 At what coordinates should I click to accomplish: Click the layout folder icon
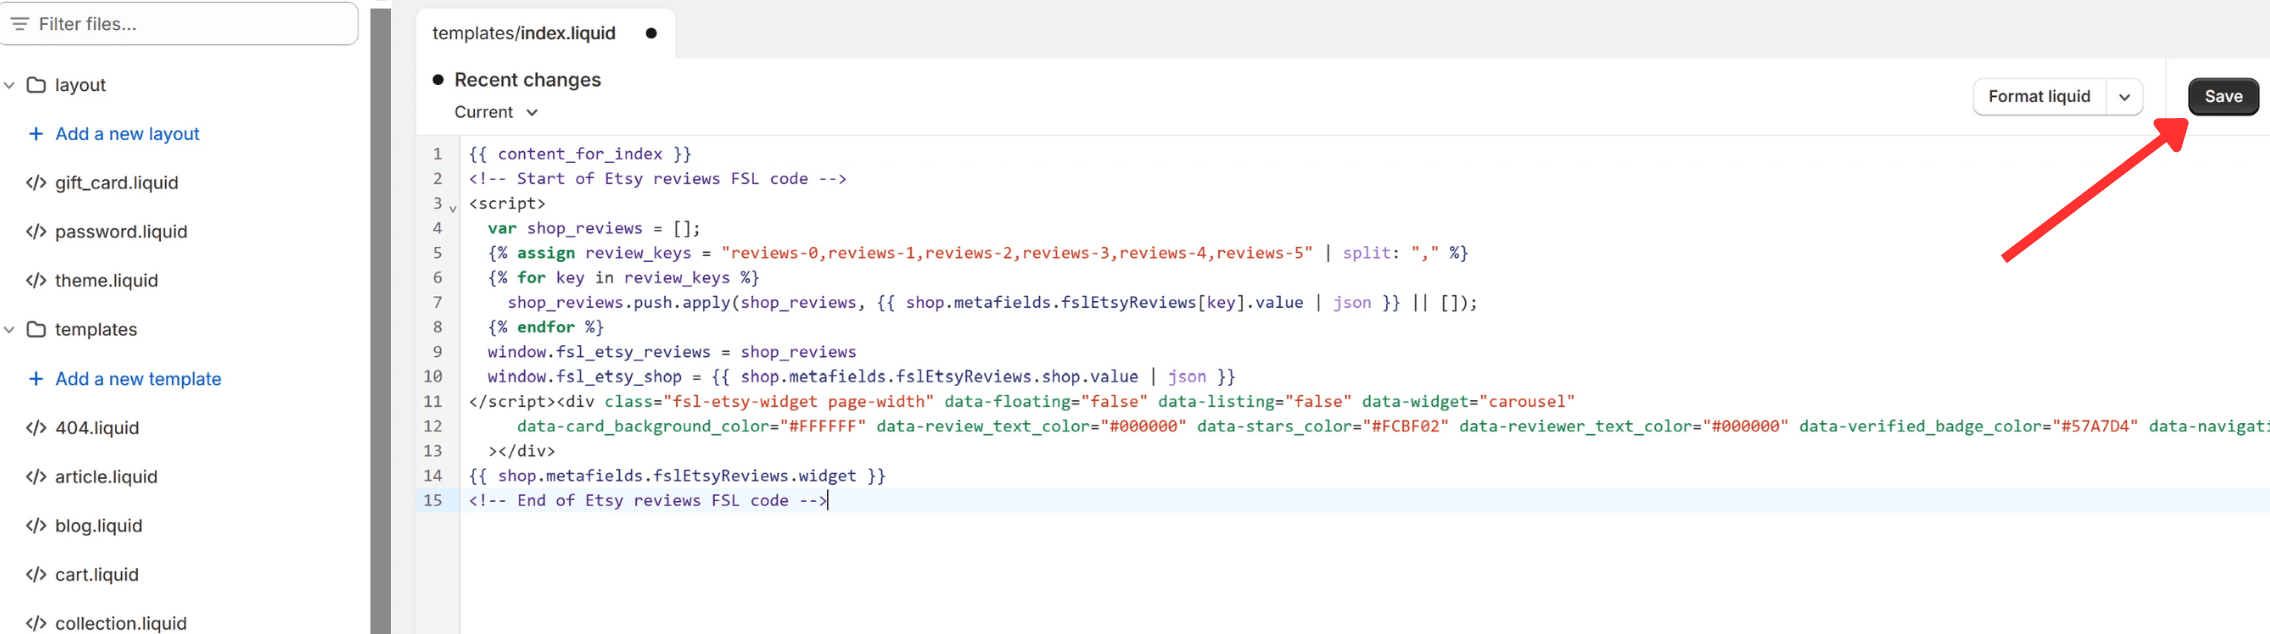tap(36, 85)
